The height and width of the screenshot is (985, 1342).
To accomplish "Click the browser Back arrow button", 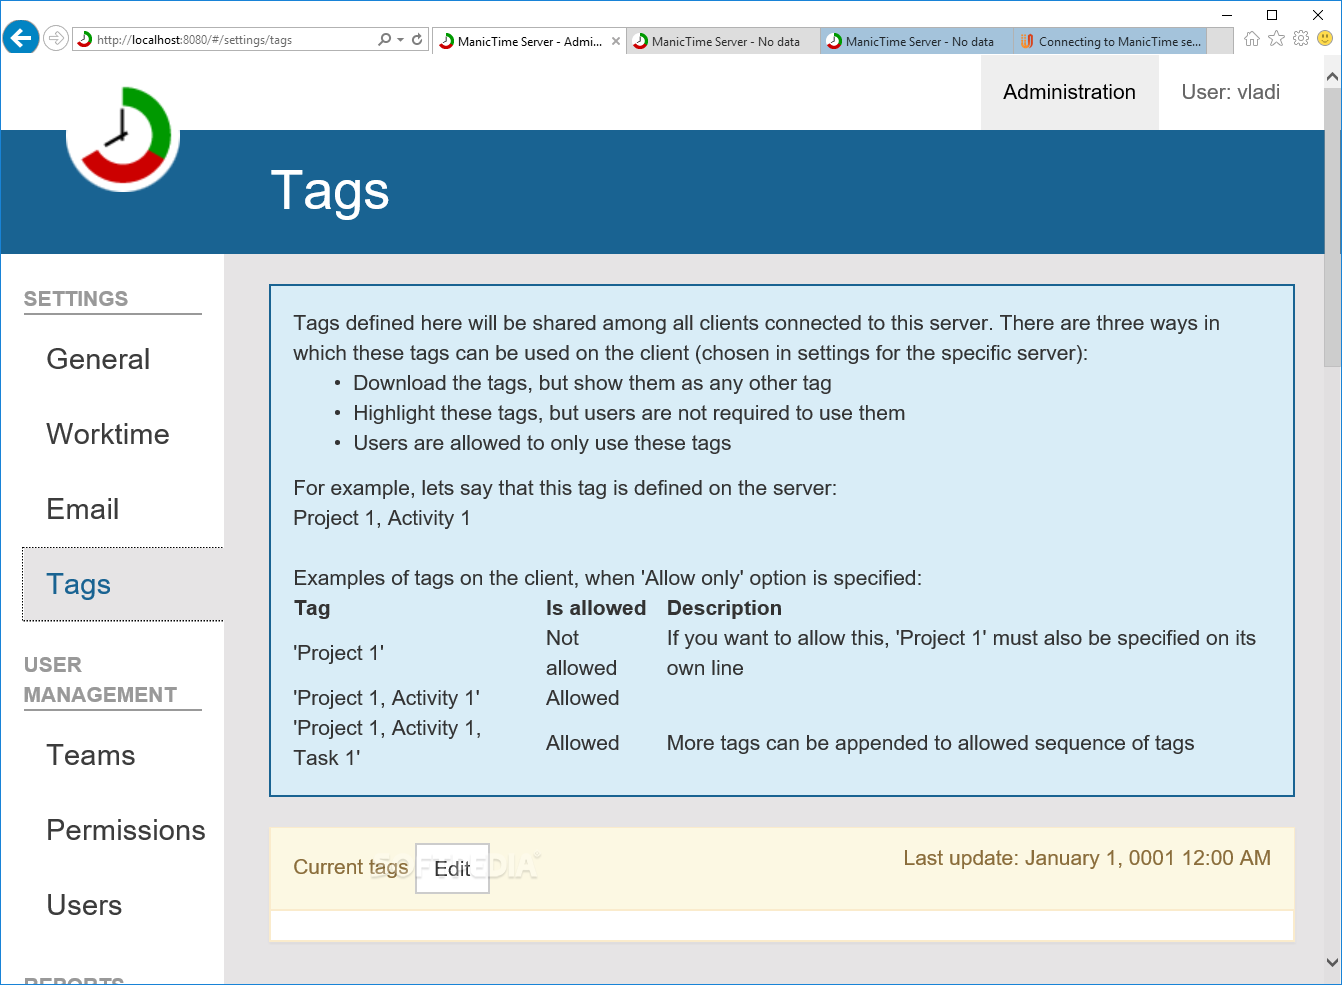I will [21, 39].
